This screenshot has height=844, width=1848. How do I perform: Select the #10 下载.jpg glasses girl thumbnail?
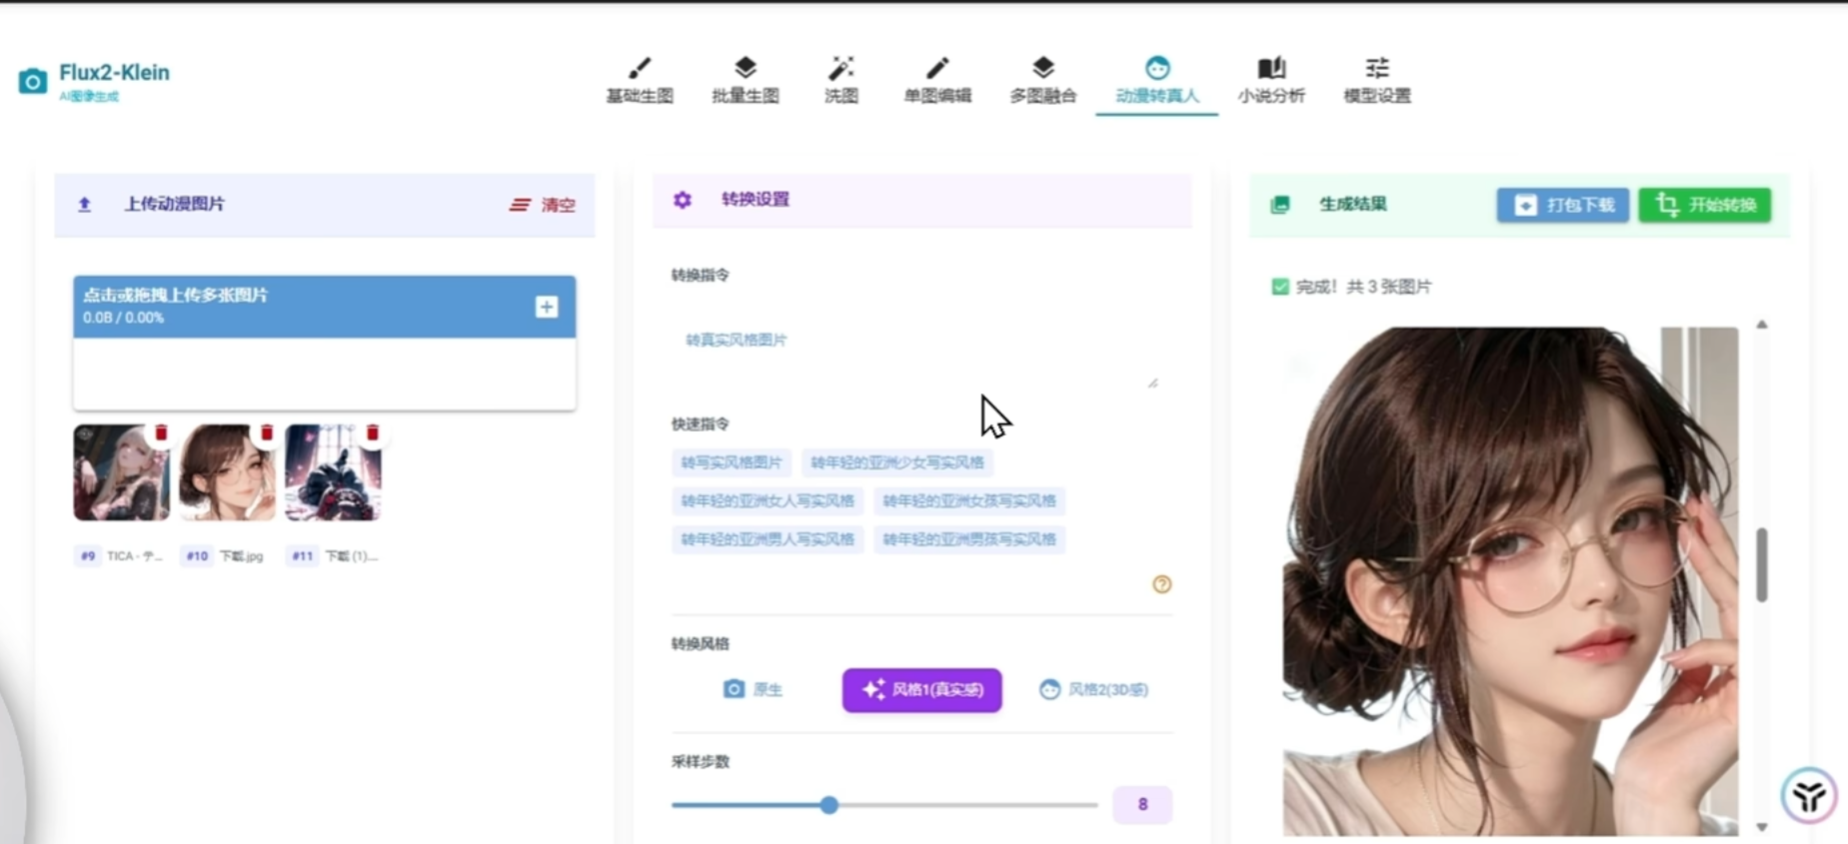coord(227,472)
